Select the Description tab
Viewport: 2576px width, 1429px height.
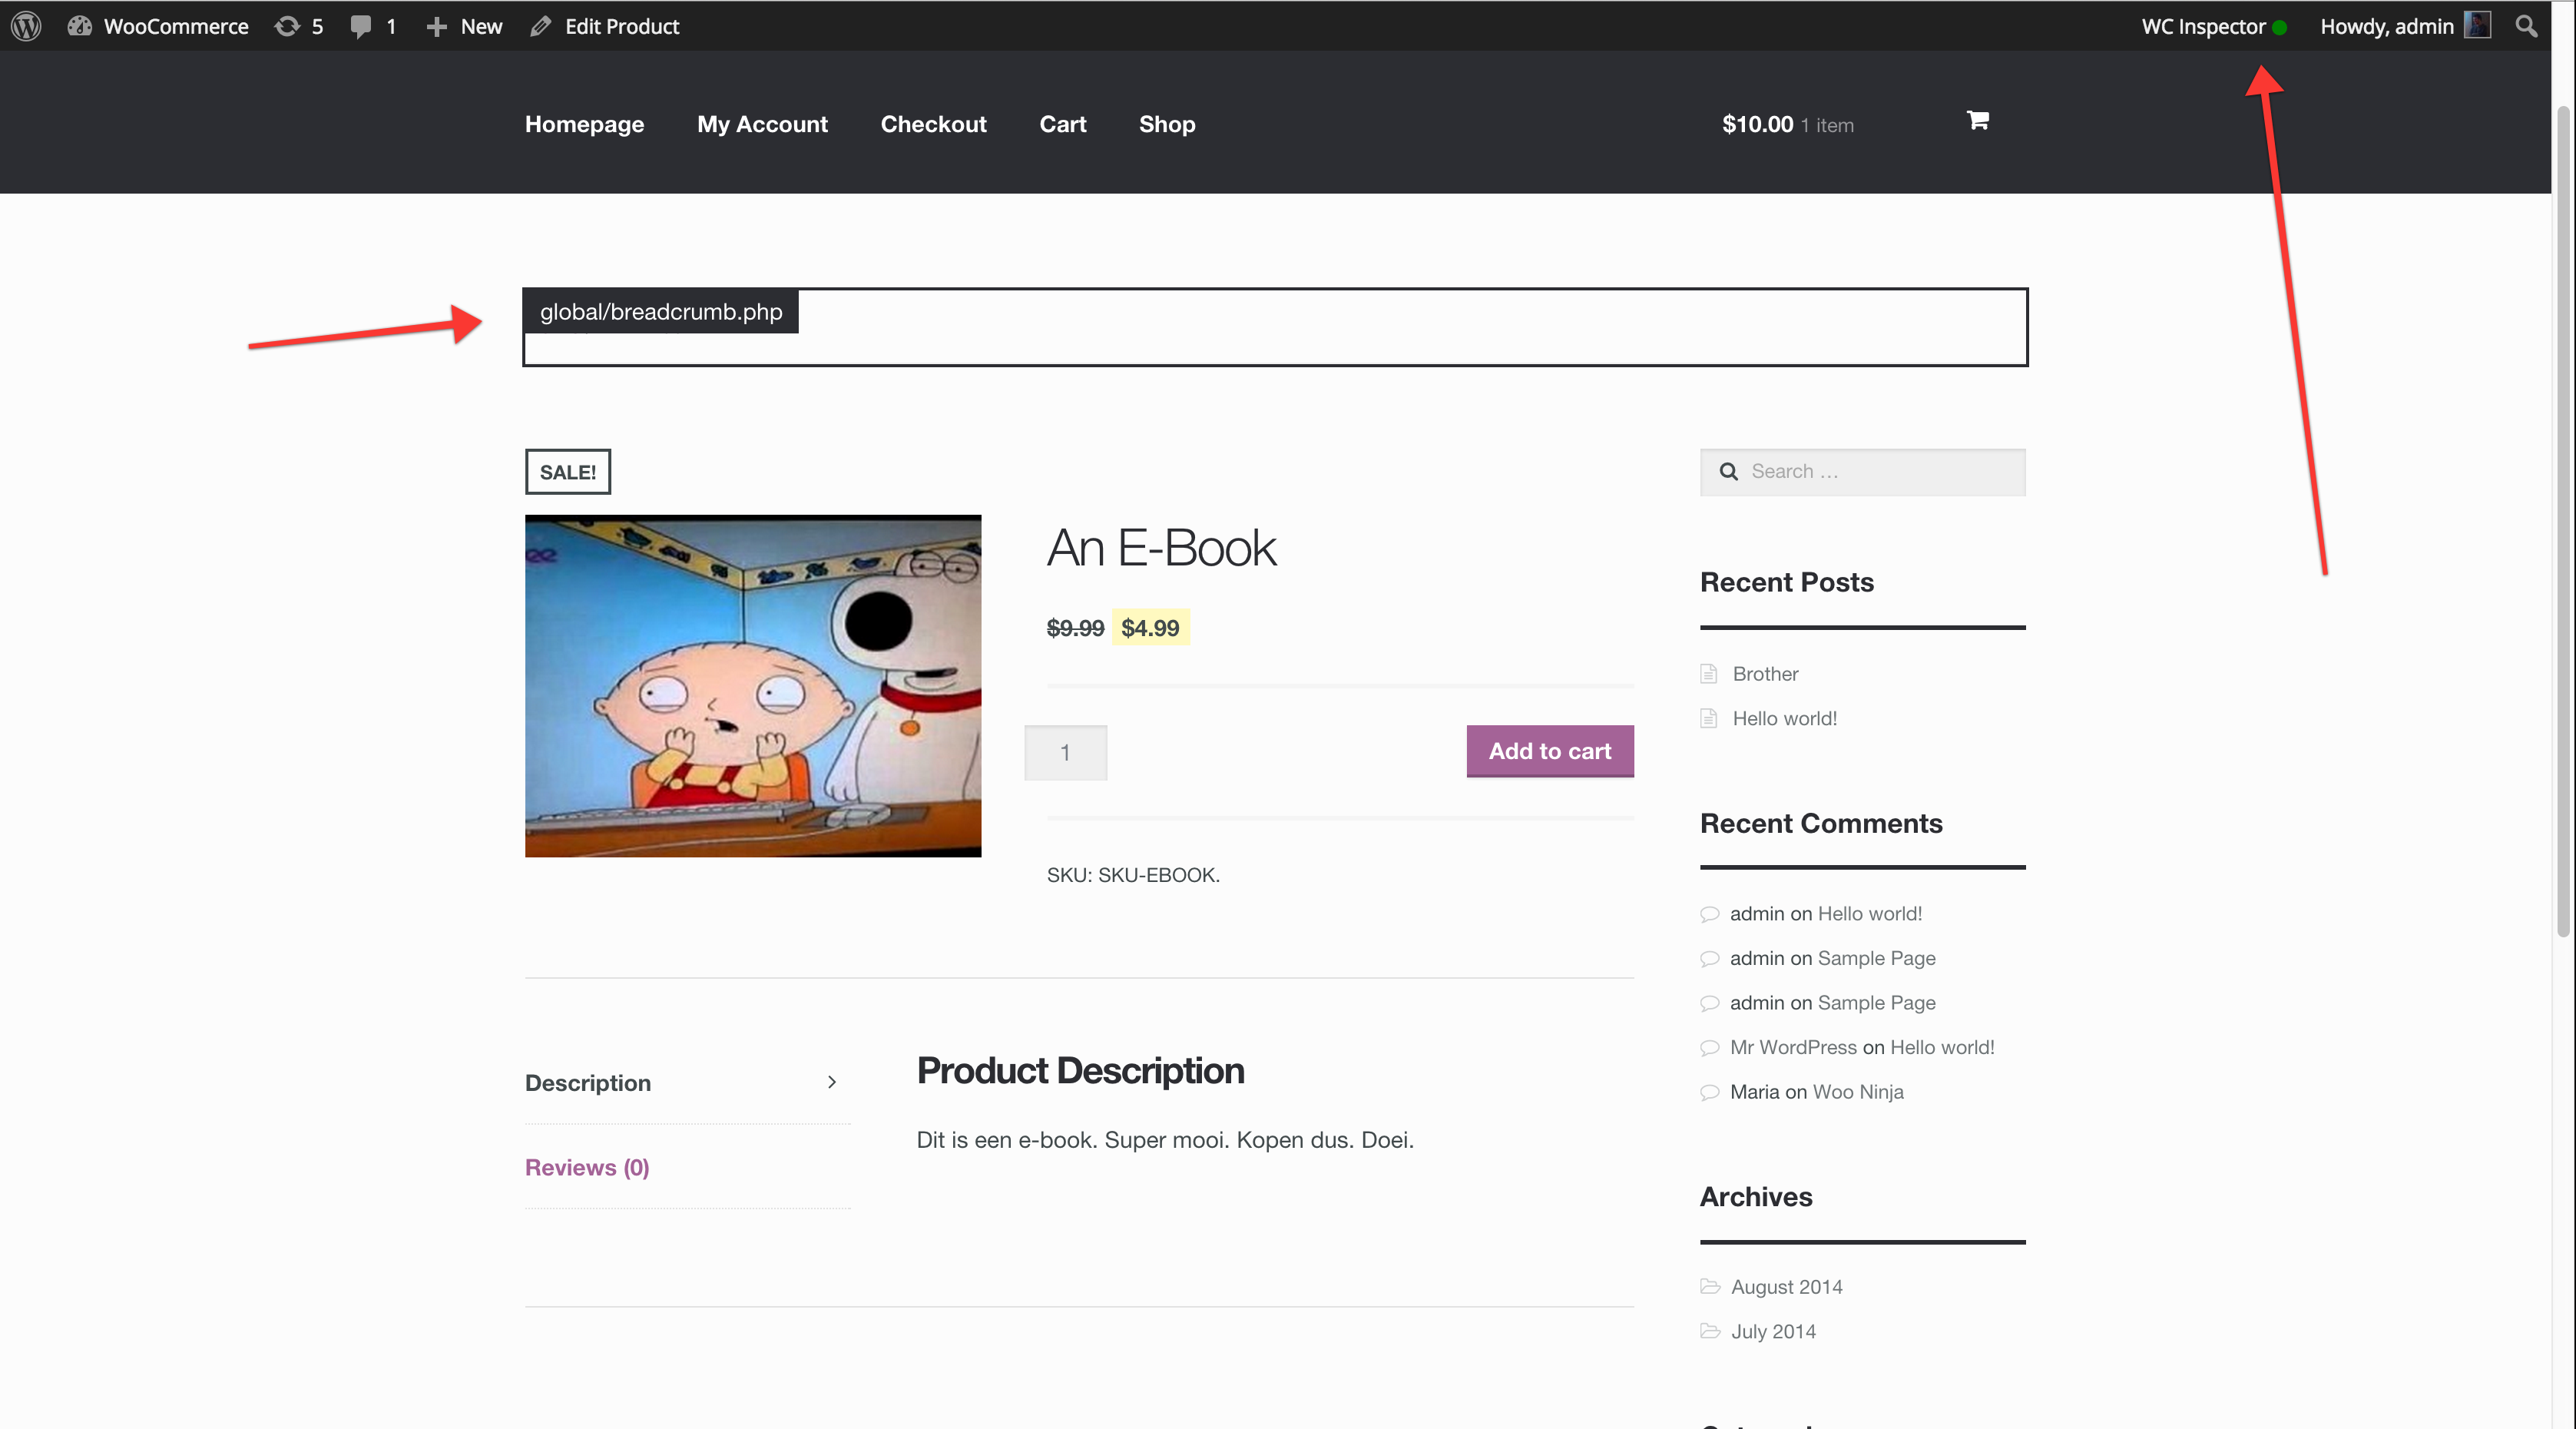[588, 1083]
